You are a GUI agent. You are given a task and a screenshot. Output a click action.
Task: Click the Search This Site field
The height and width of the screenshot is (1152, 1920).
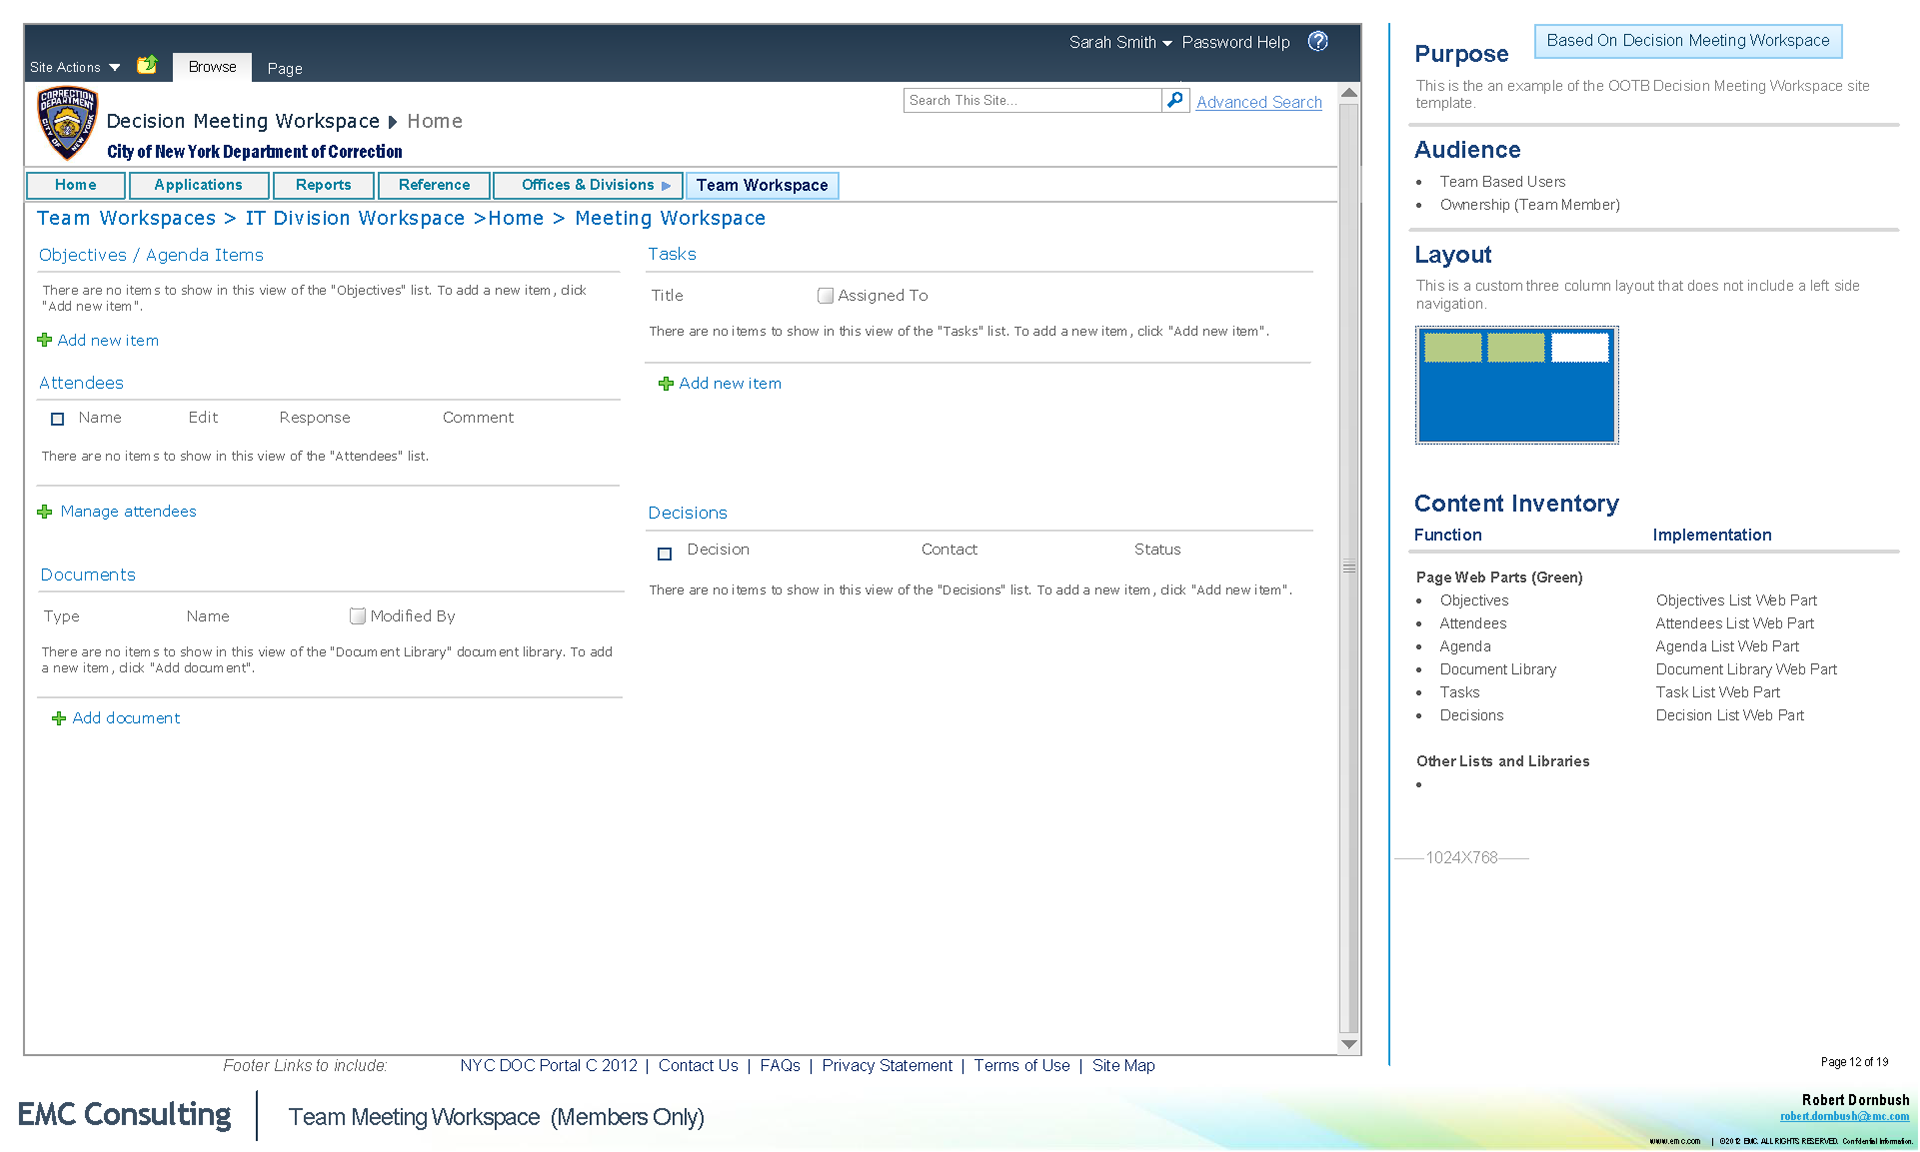(x=1030, y=100)
